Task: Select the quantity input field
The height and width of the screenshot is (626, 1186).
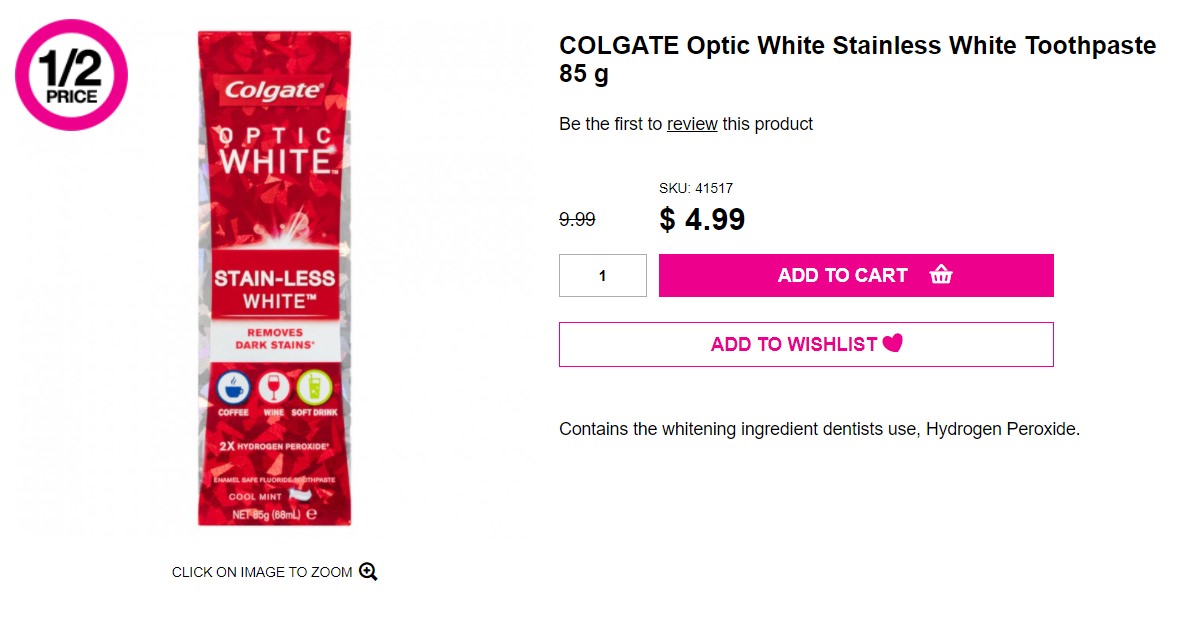Action: [603, 275]
